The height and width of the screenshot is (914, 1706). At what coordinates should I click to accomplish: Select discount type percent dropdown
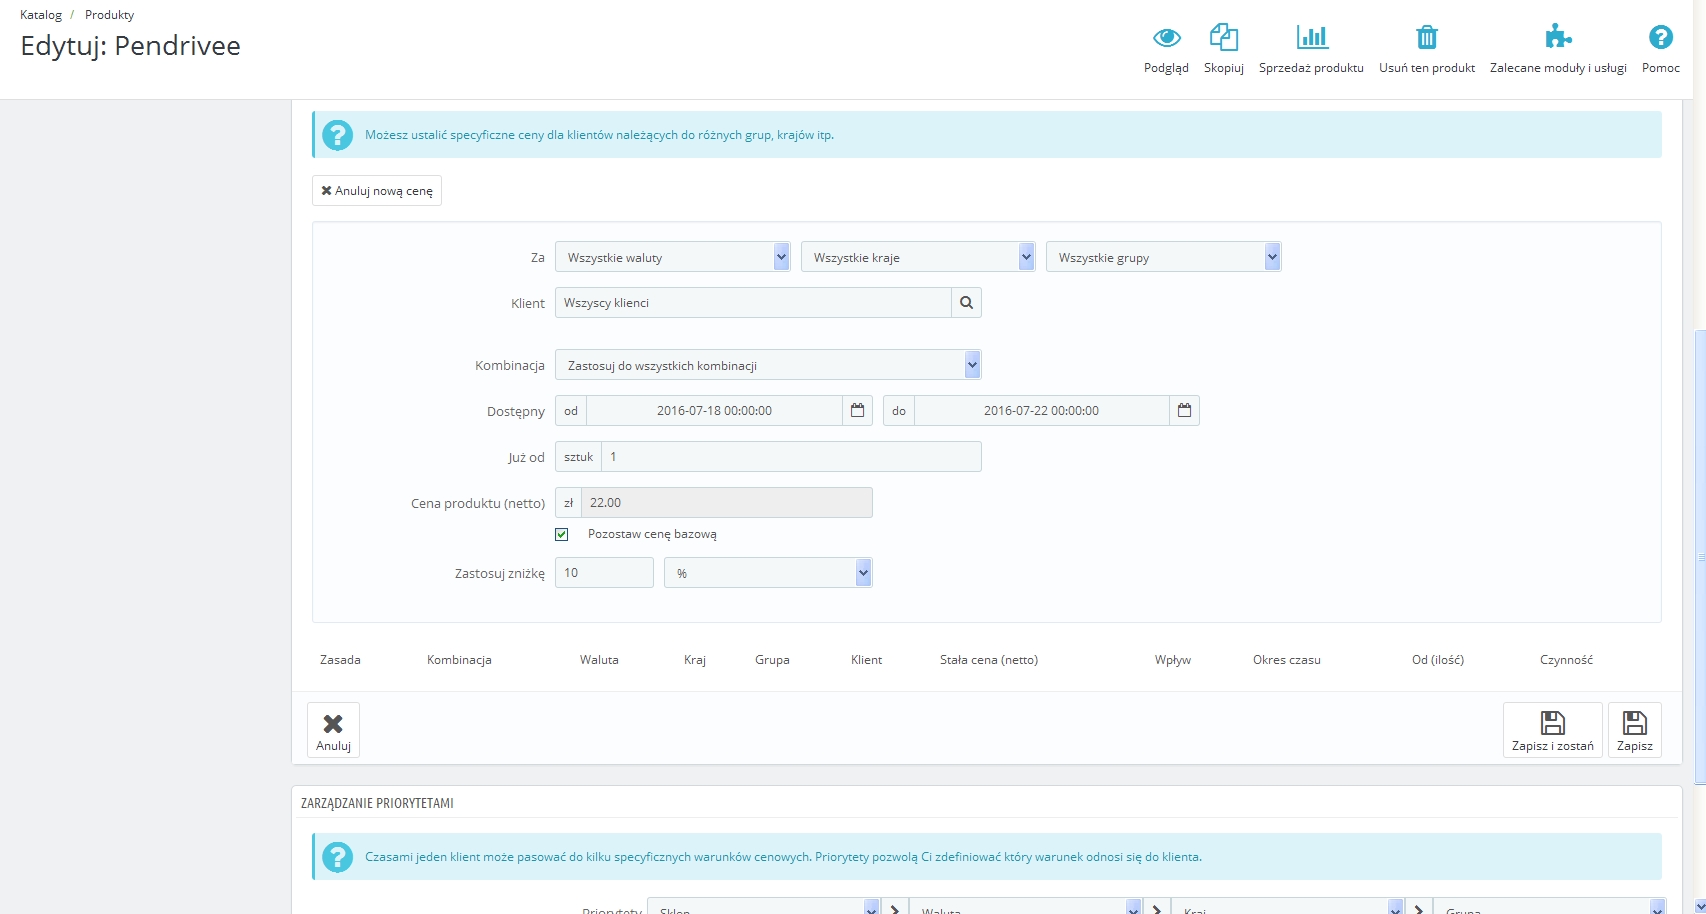[x=767, y=574]
